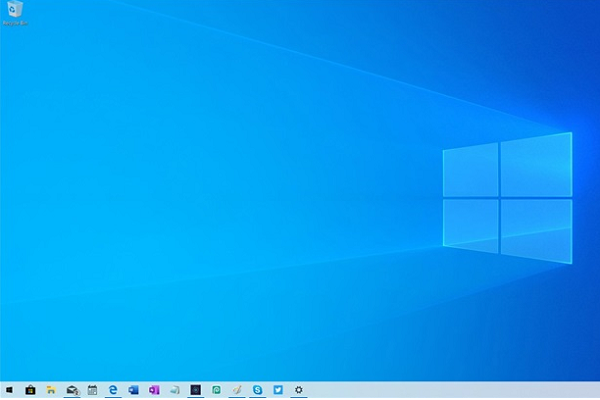The image size is (600, 400).
Task: Click the Recycle Bin text label
Action: (16, 25)
